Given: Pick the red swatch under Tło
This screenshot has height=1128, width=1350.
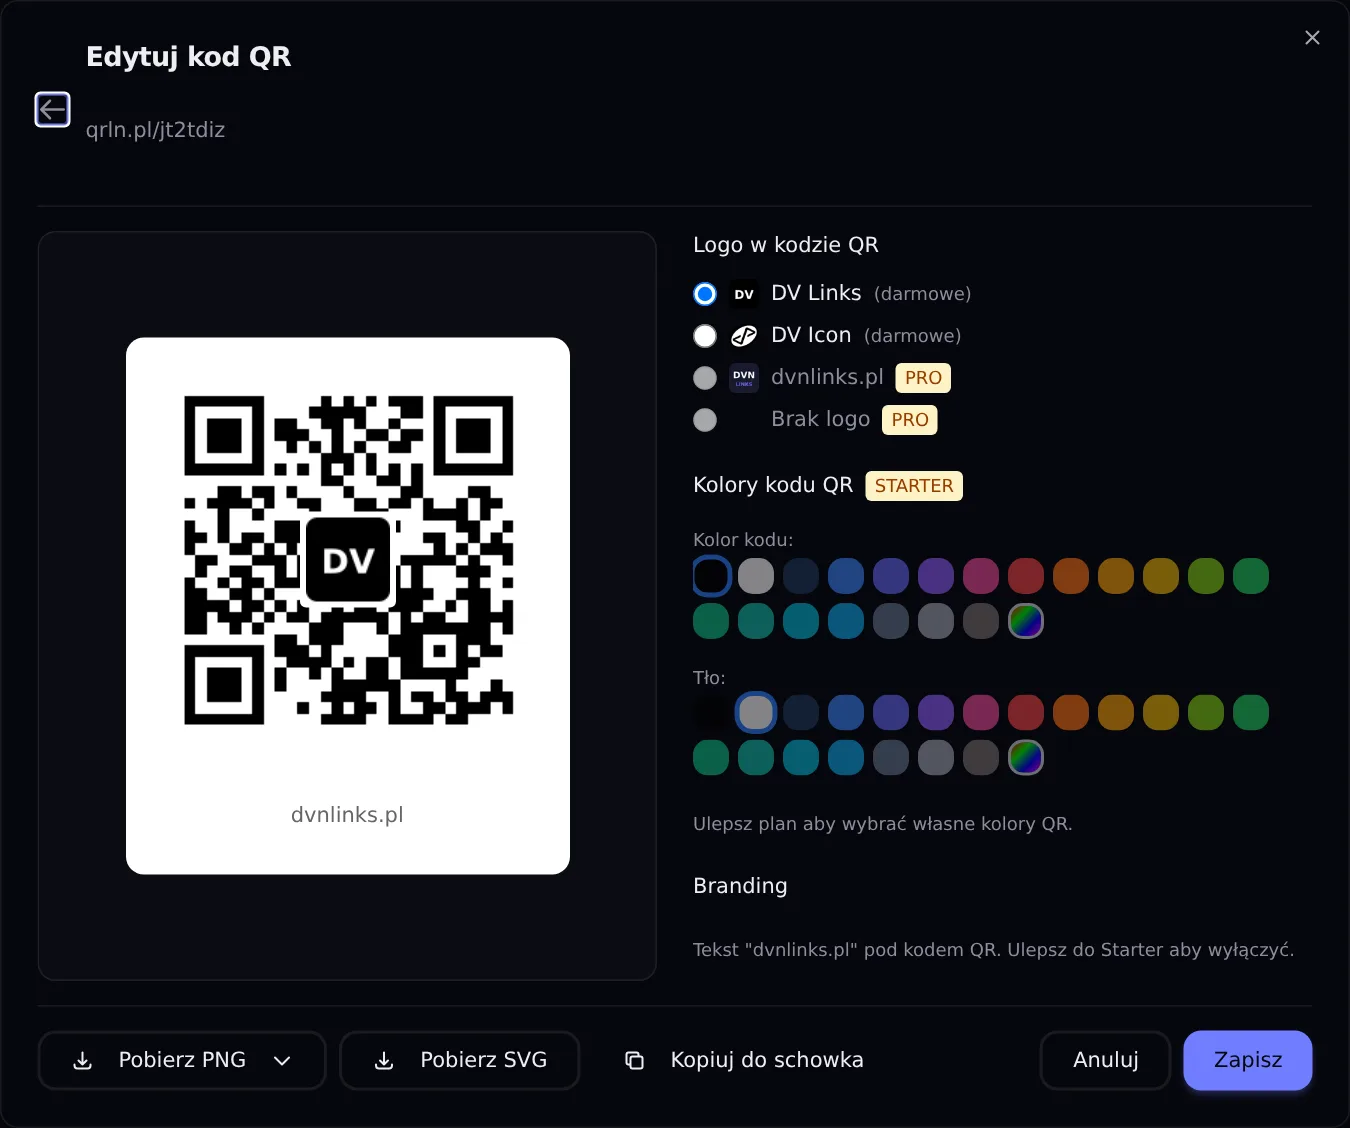Looking at the screenshot, I should coord(1026,713).
